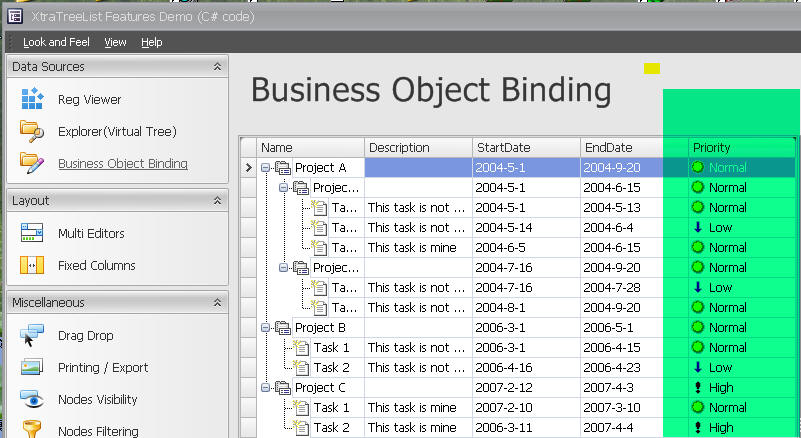This screenshot has height=438, width=801.
Task: Click the Business Object Binding pencil folder icon
Action: click(x=32, y=163)
